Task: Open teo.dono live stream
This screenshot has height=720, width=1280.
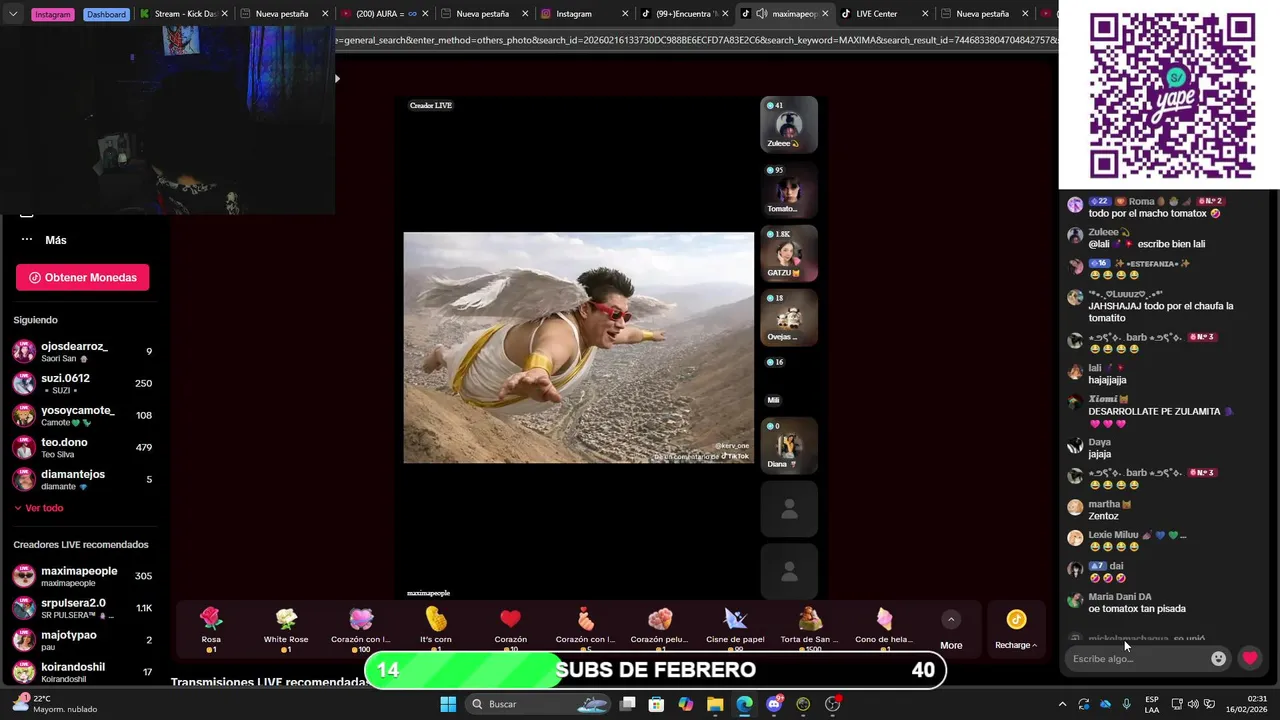Action: click(82, 448)
